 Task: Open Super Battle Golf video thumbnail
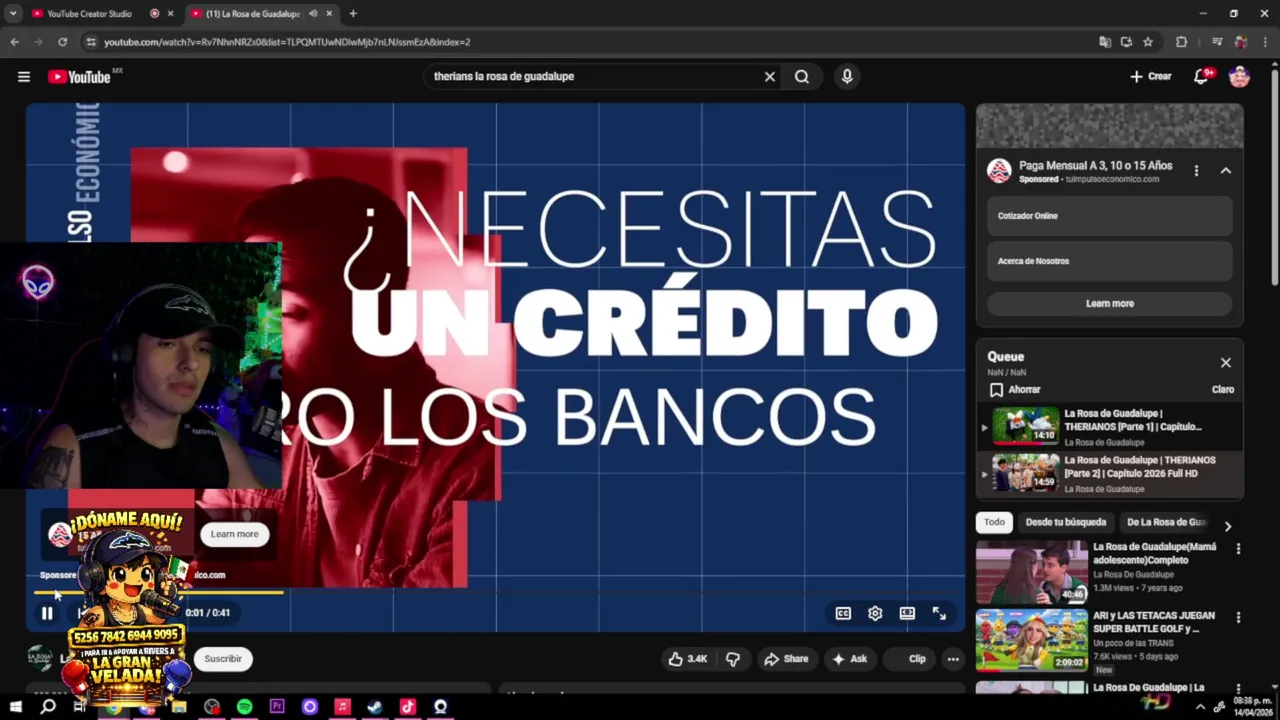click(x=1032, y=640)
